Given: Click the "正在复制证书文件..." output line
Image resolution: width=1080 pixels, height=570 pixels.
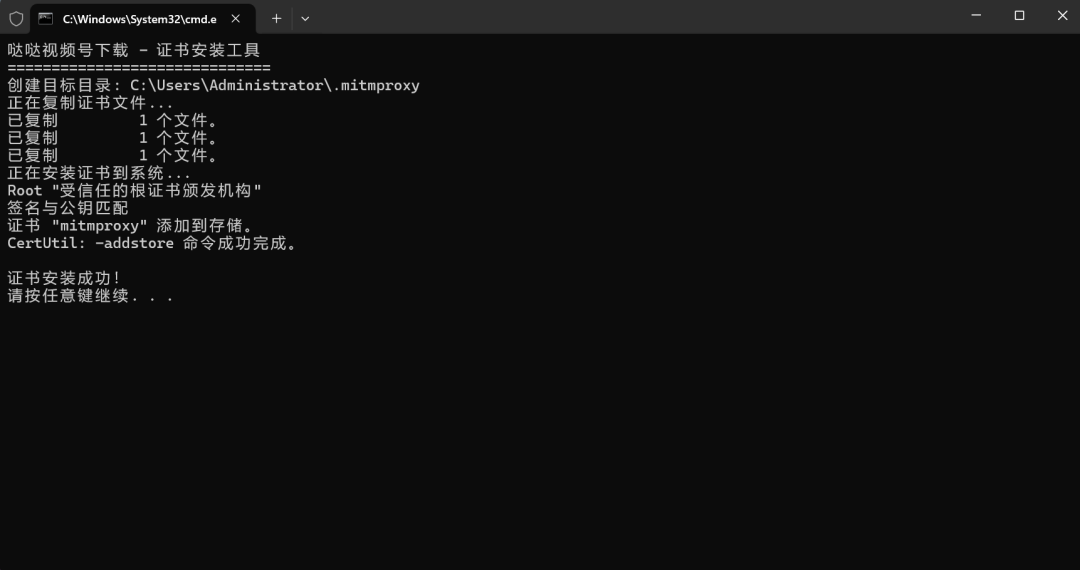Looking at the screenshot, I should 90,103.
